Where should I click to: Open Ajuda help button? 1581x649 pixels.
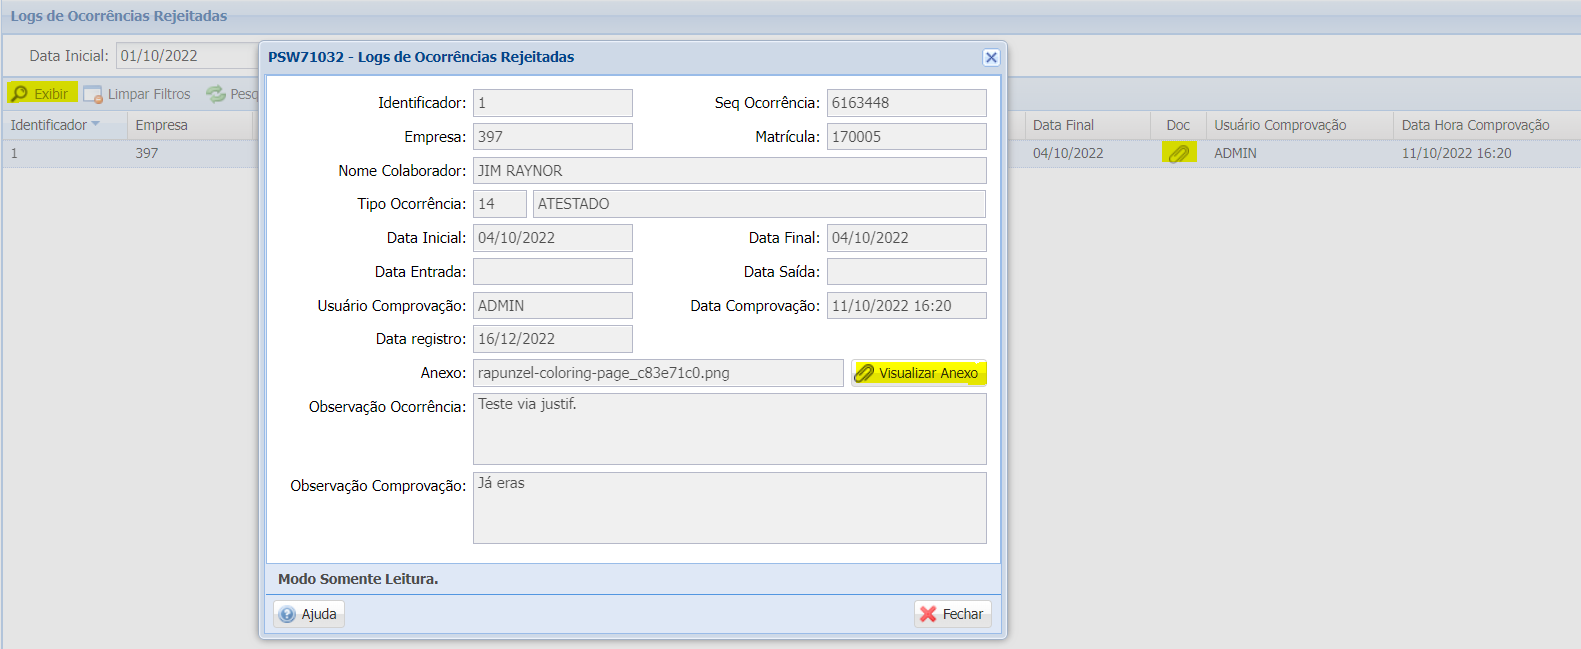309,614
